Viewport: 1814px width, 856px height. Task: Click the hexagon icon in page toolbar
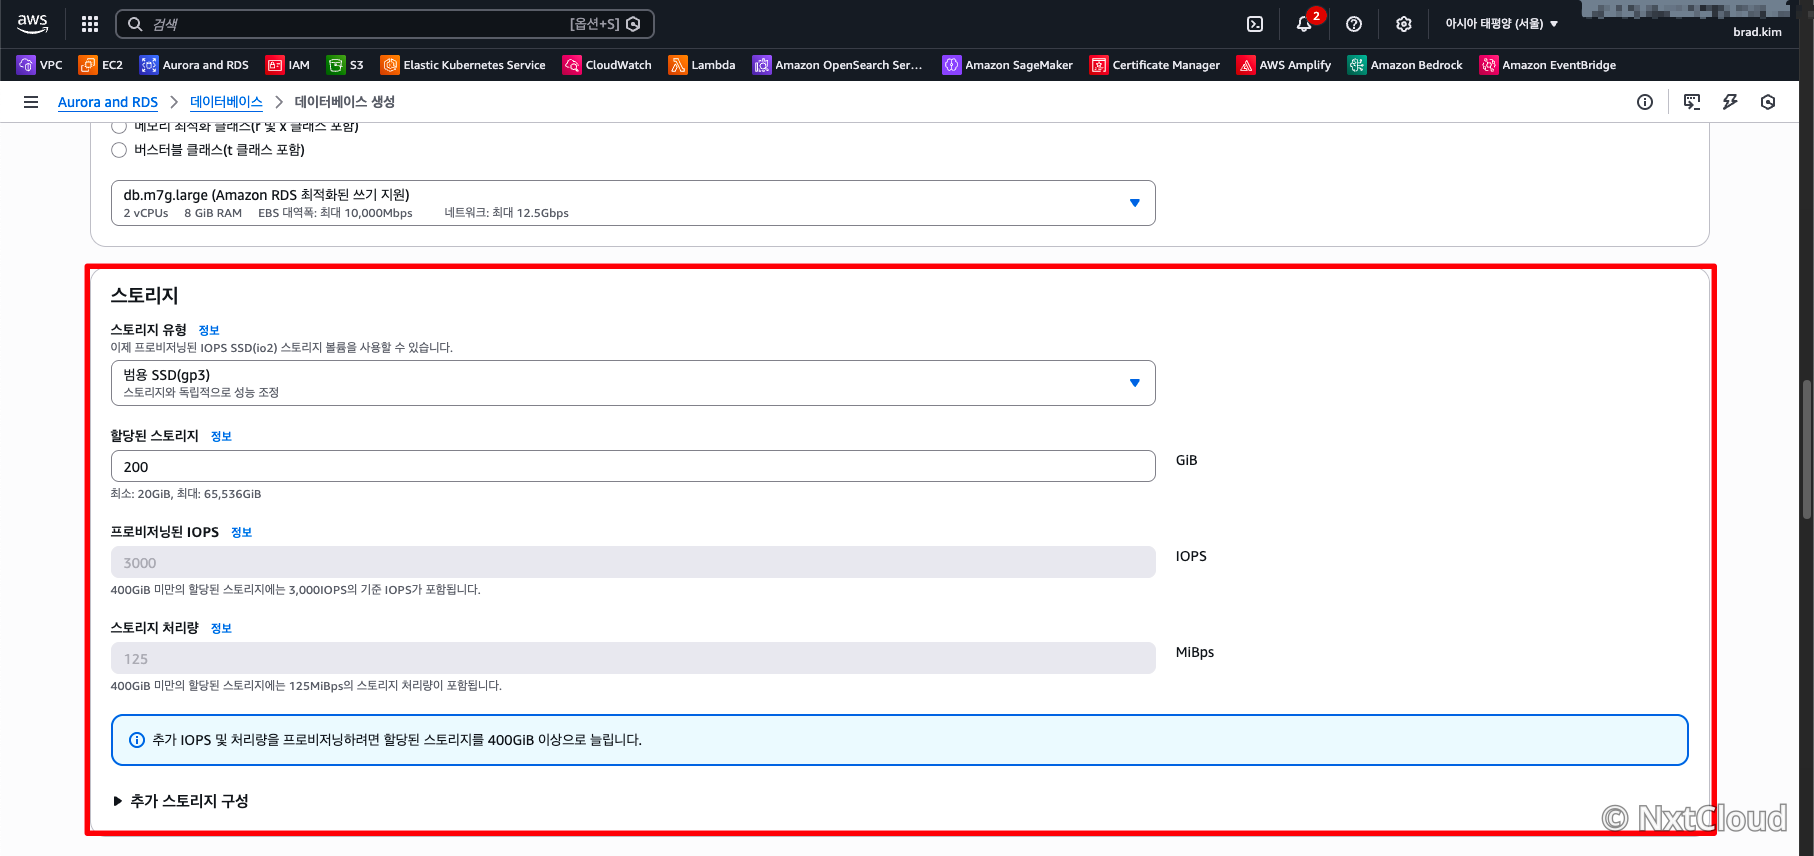pos(1768,102)
